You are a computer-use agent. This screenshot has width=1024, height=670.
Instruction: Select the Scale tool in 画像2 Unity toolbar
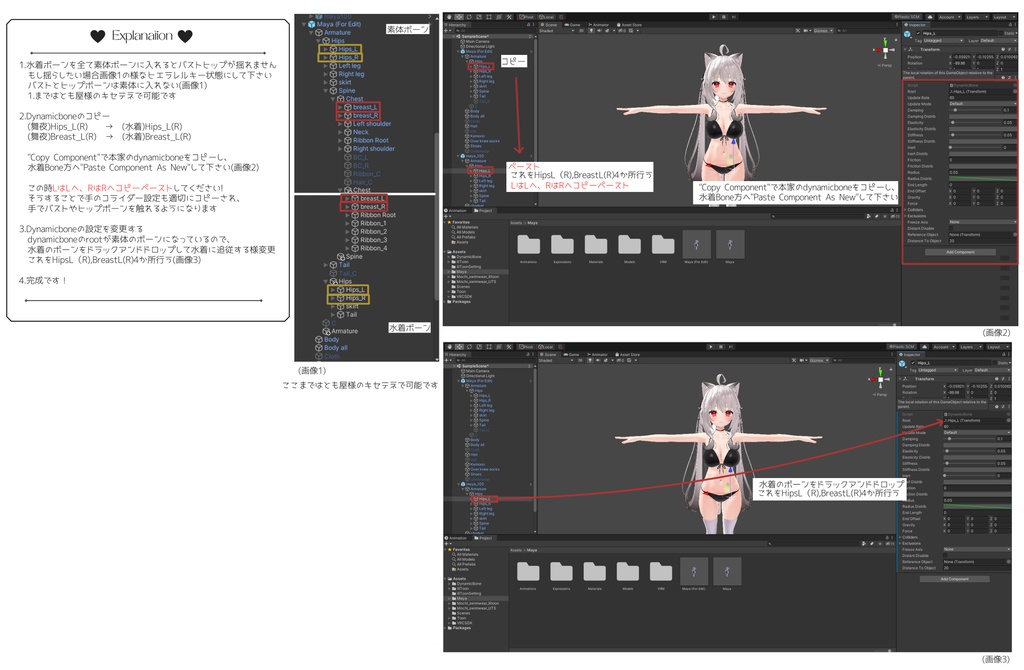click(x=479, y=17)
